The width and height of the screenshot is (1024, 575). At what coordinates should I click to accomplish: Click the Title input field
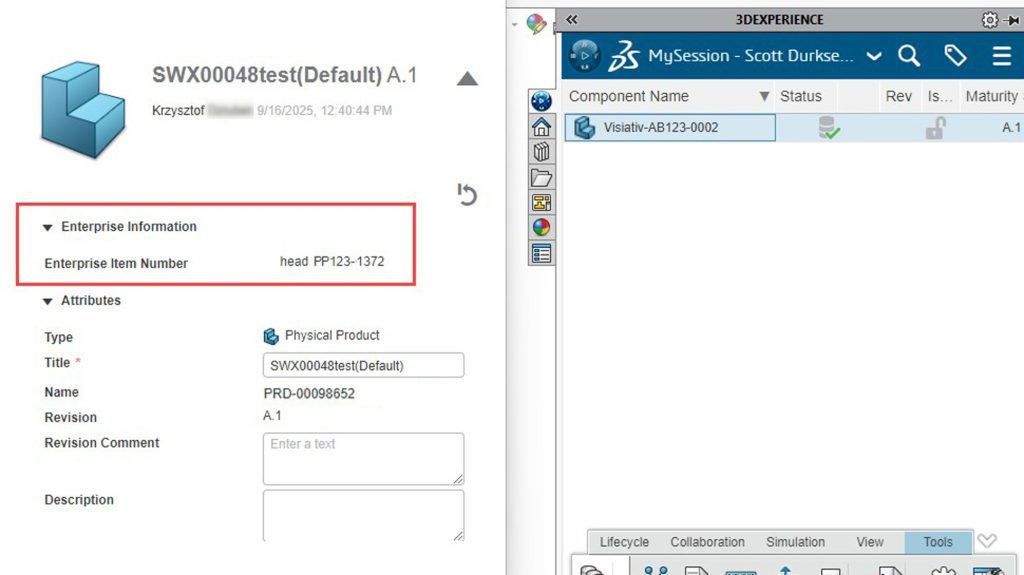point(363,365)
